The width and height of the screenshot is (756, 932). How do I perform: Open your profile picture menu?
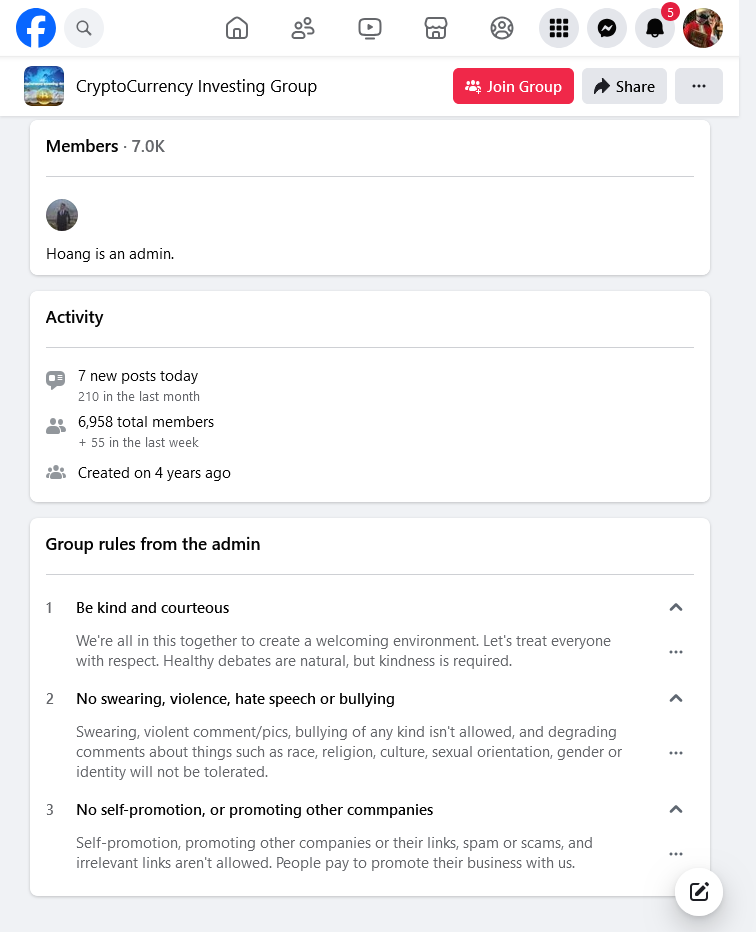(703, 28)
